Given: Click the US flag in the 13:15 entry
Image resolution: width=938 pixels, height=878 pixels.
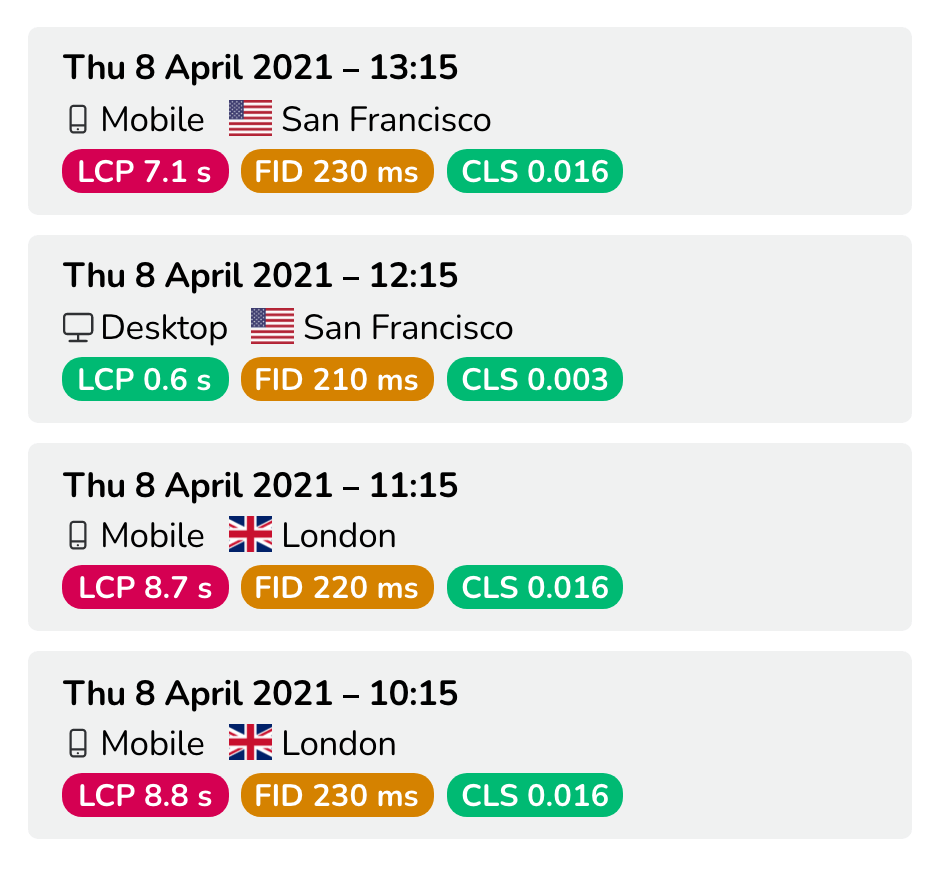Looking at the screenshot, I should (x=251, y=118).
